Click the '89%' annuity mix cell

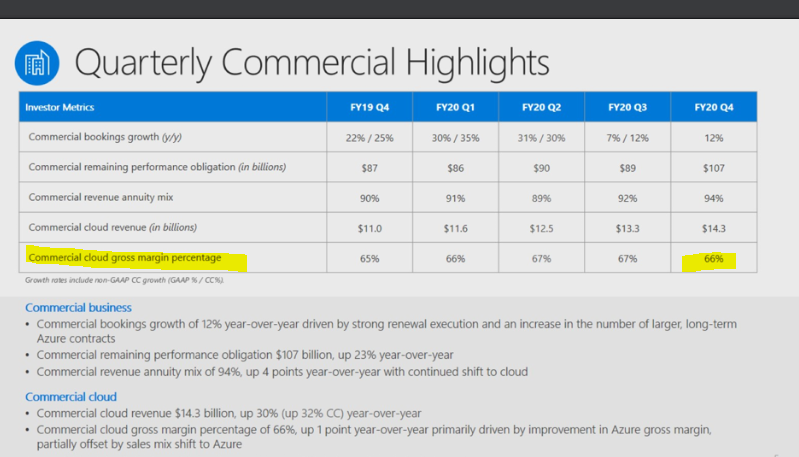pyautogui.click(x=541, y=198)
